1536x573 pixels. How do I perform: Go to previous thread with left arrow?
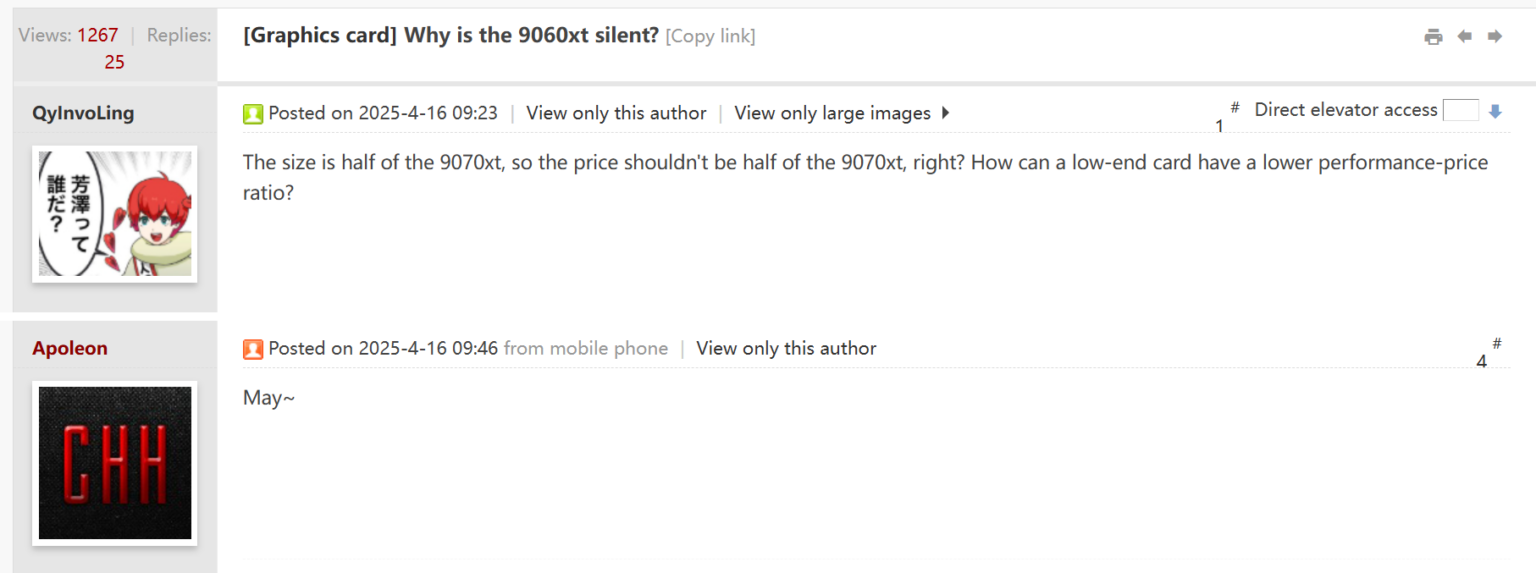pyautogui.click(x=1464, y=37)
